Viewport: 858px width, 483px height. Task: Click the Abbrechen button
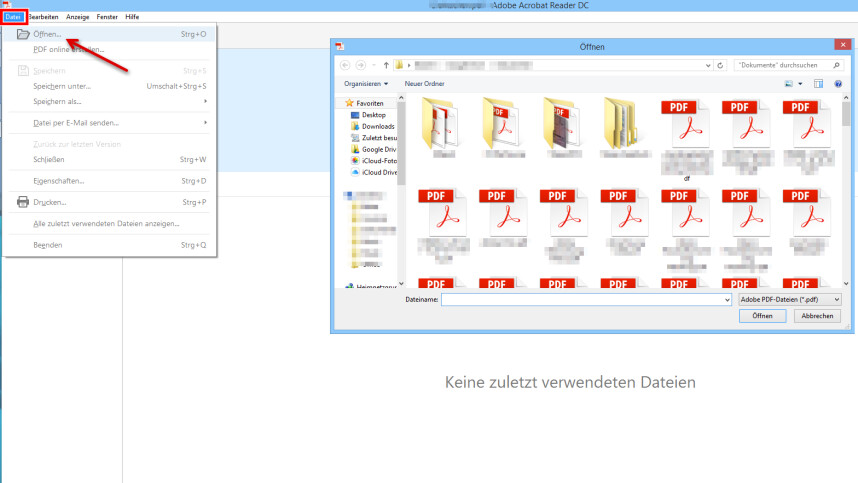[817, 316]
